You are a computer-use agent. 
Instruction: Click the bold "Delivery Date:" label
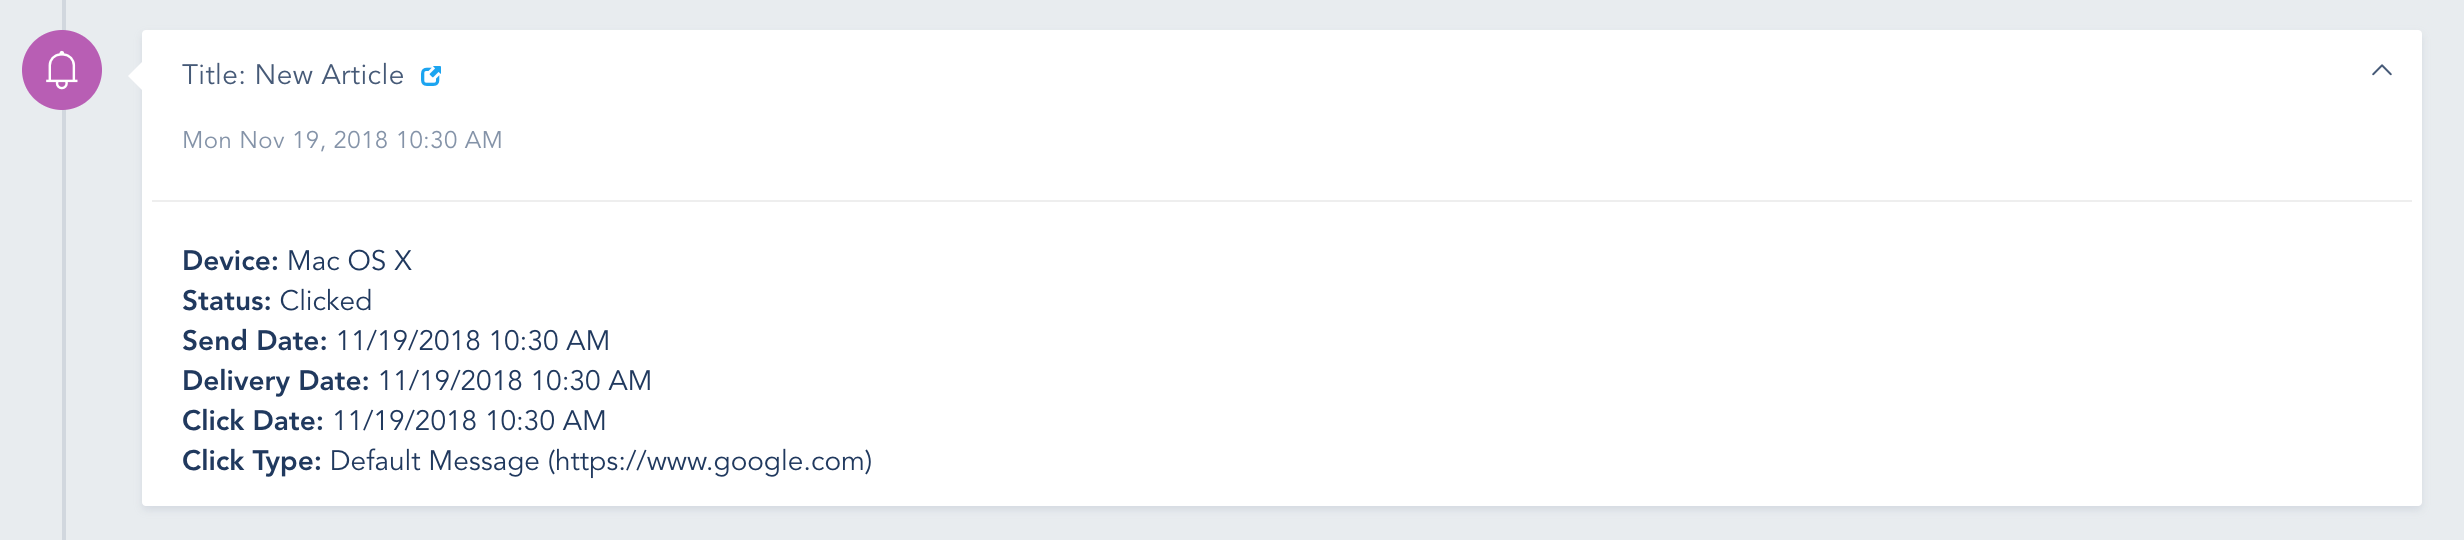(x=276, y=381)
